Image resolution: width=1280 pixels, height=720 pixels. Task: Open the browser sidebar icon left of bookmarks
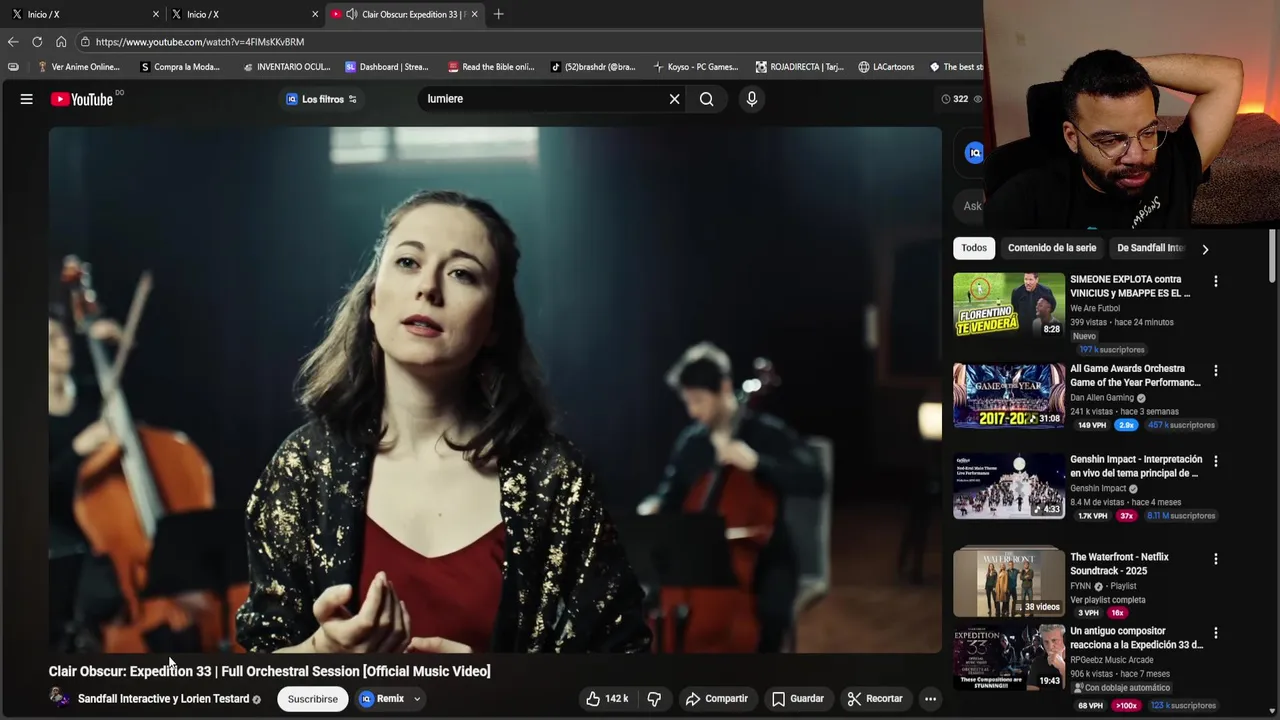13,67
